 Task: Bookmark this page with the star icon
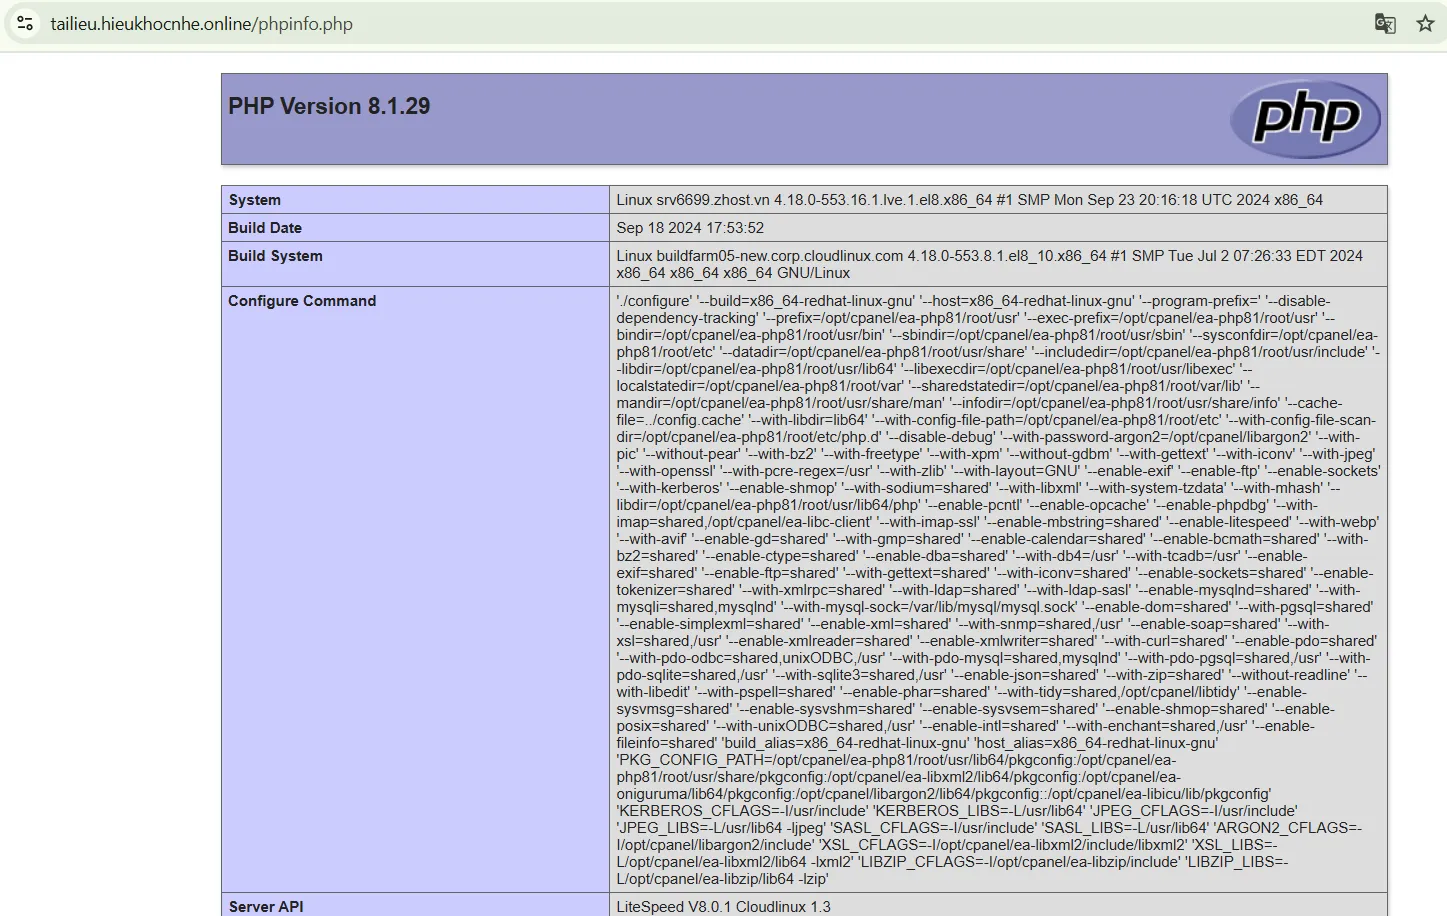tap(1425, 23)
